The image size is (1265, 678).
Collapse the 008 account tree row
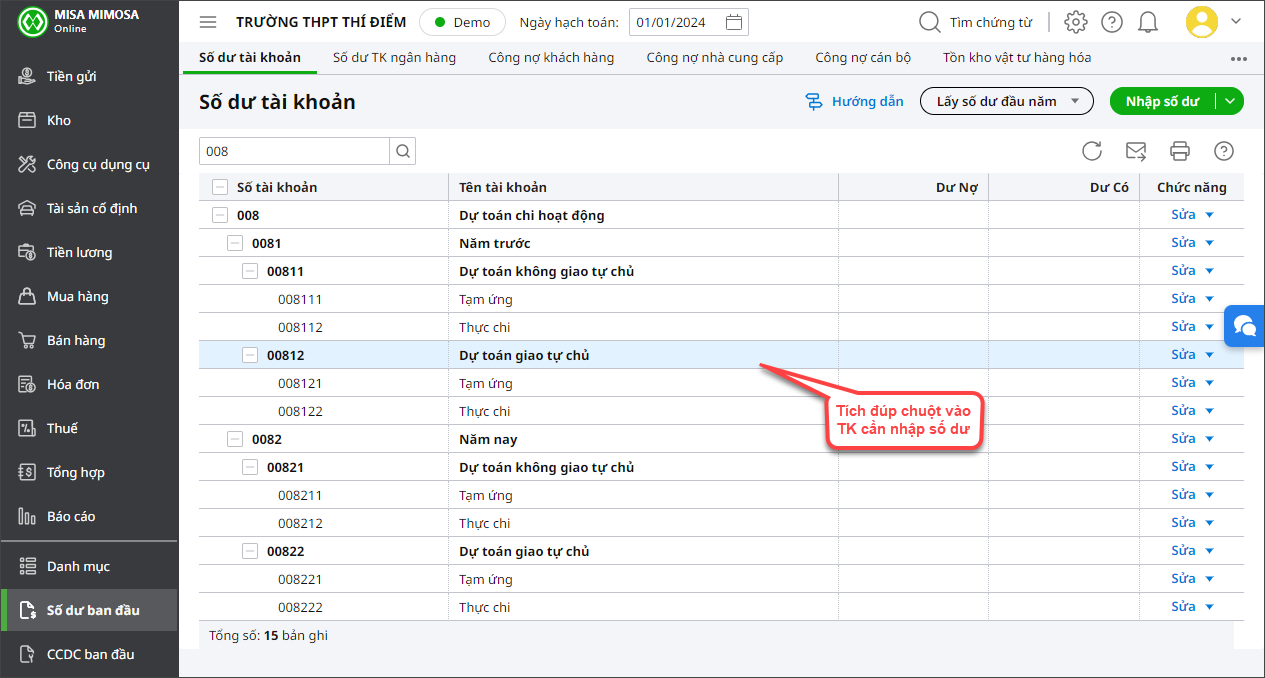click(219, 215)
